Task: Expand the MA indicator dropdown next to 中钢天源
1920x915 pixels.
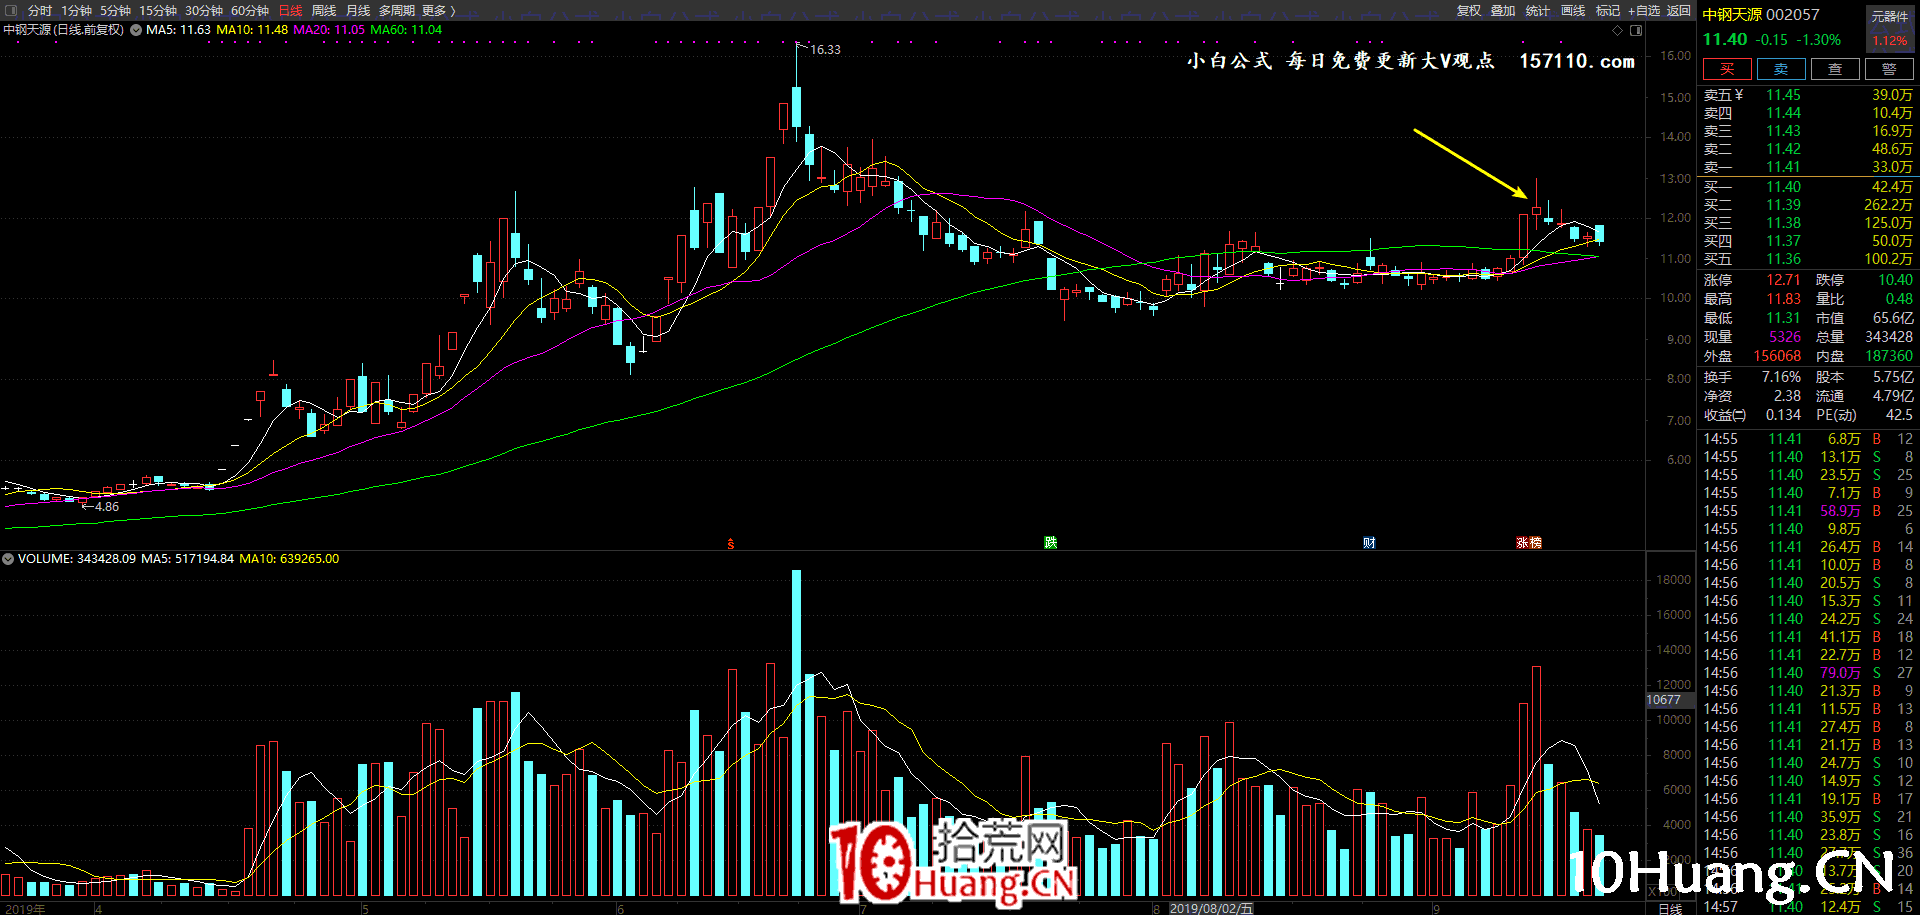Action: coord(136,30)
